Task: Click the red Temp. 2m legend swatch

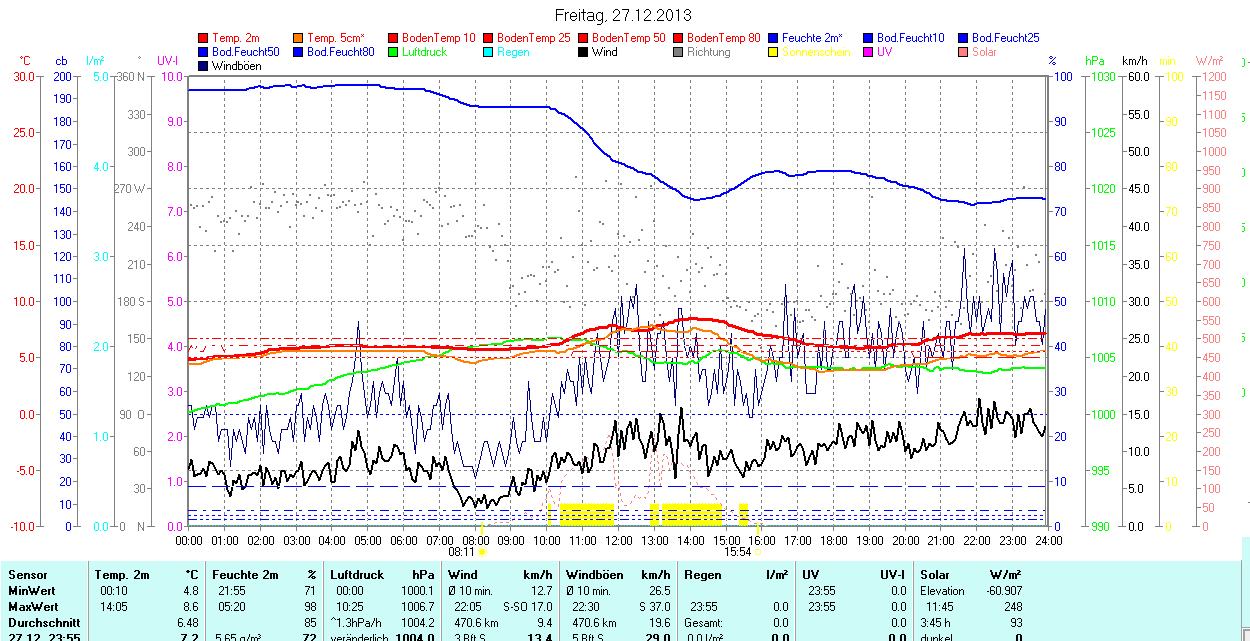Action: (x=204, y=38)
